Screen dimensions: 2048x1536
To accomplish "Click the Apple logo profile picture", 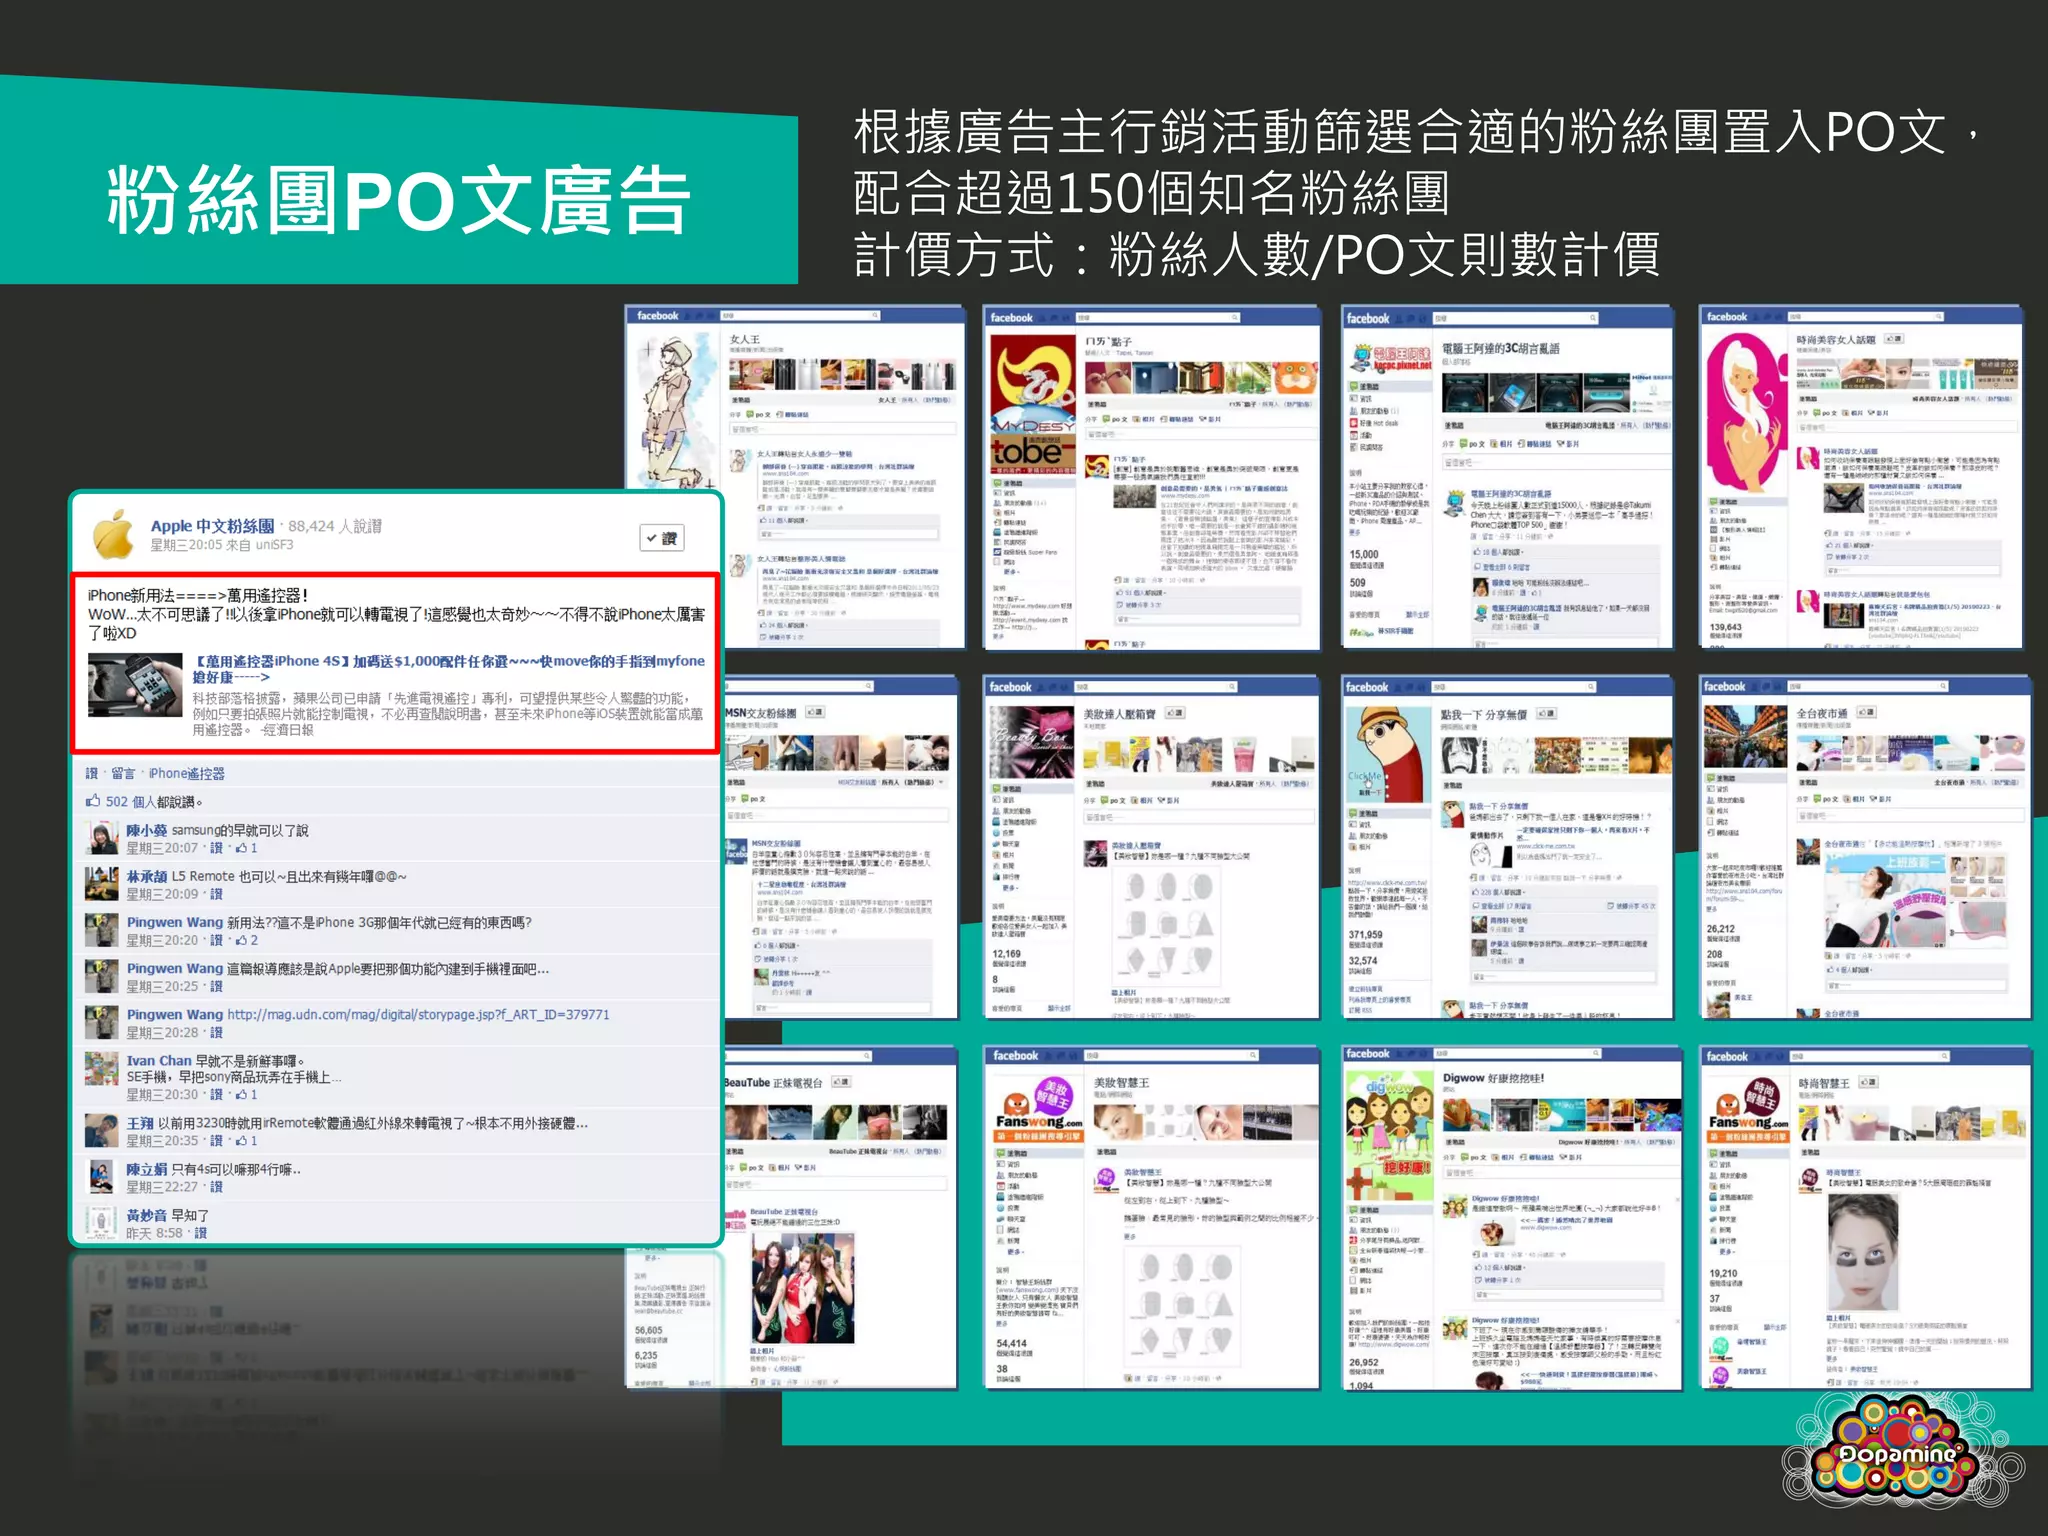I will pyautogui.click(x=113, y=534).
